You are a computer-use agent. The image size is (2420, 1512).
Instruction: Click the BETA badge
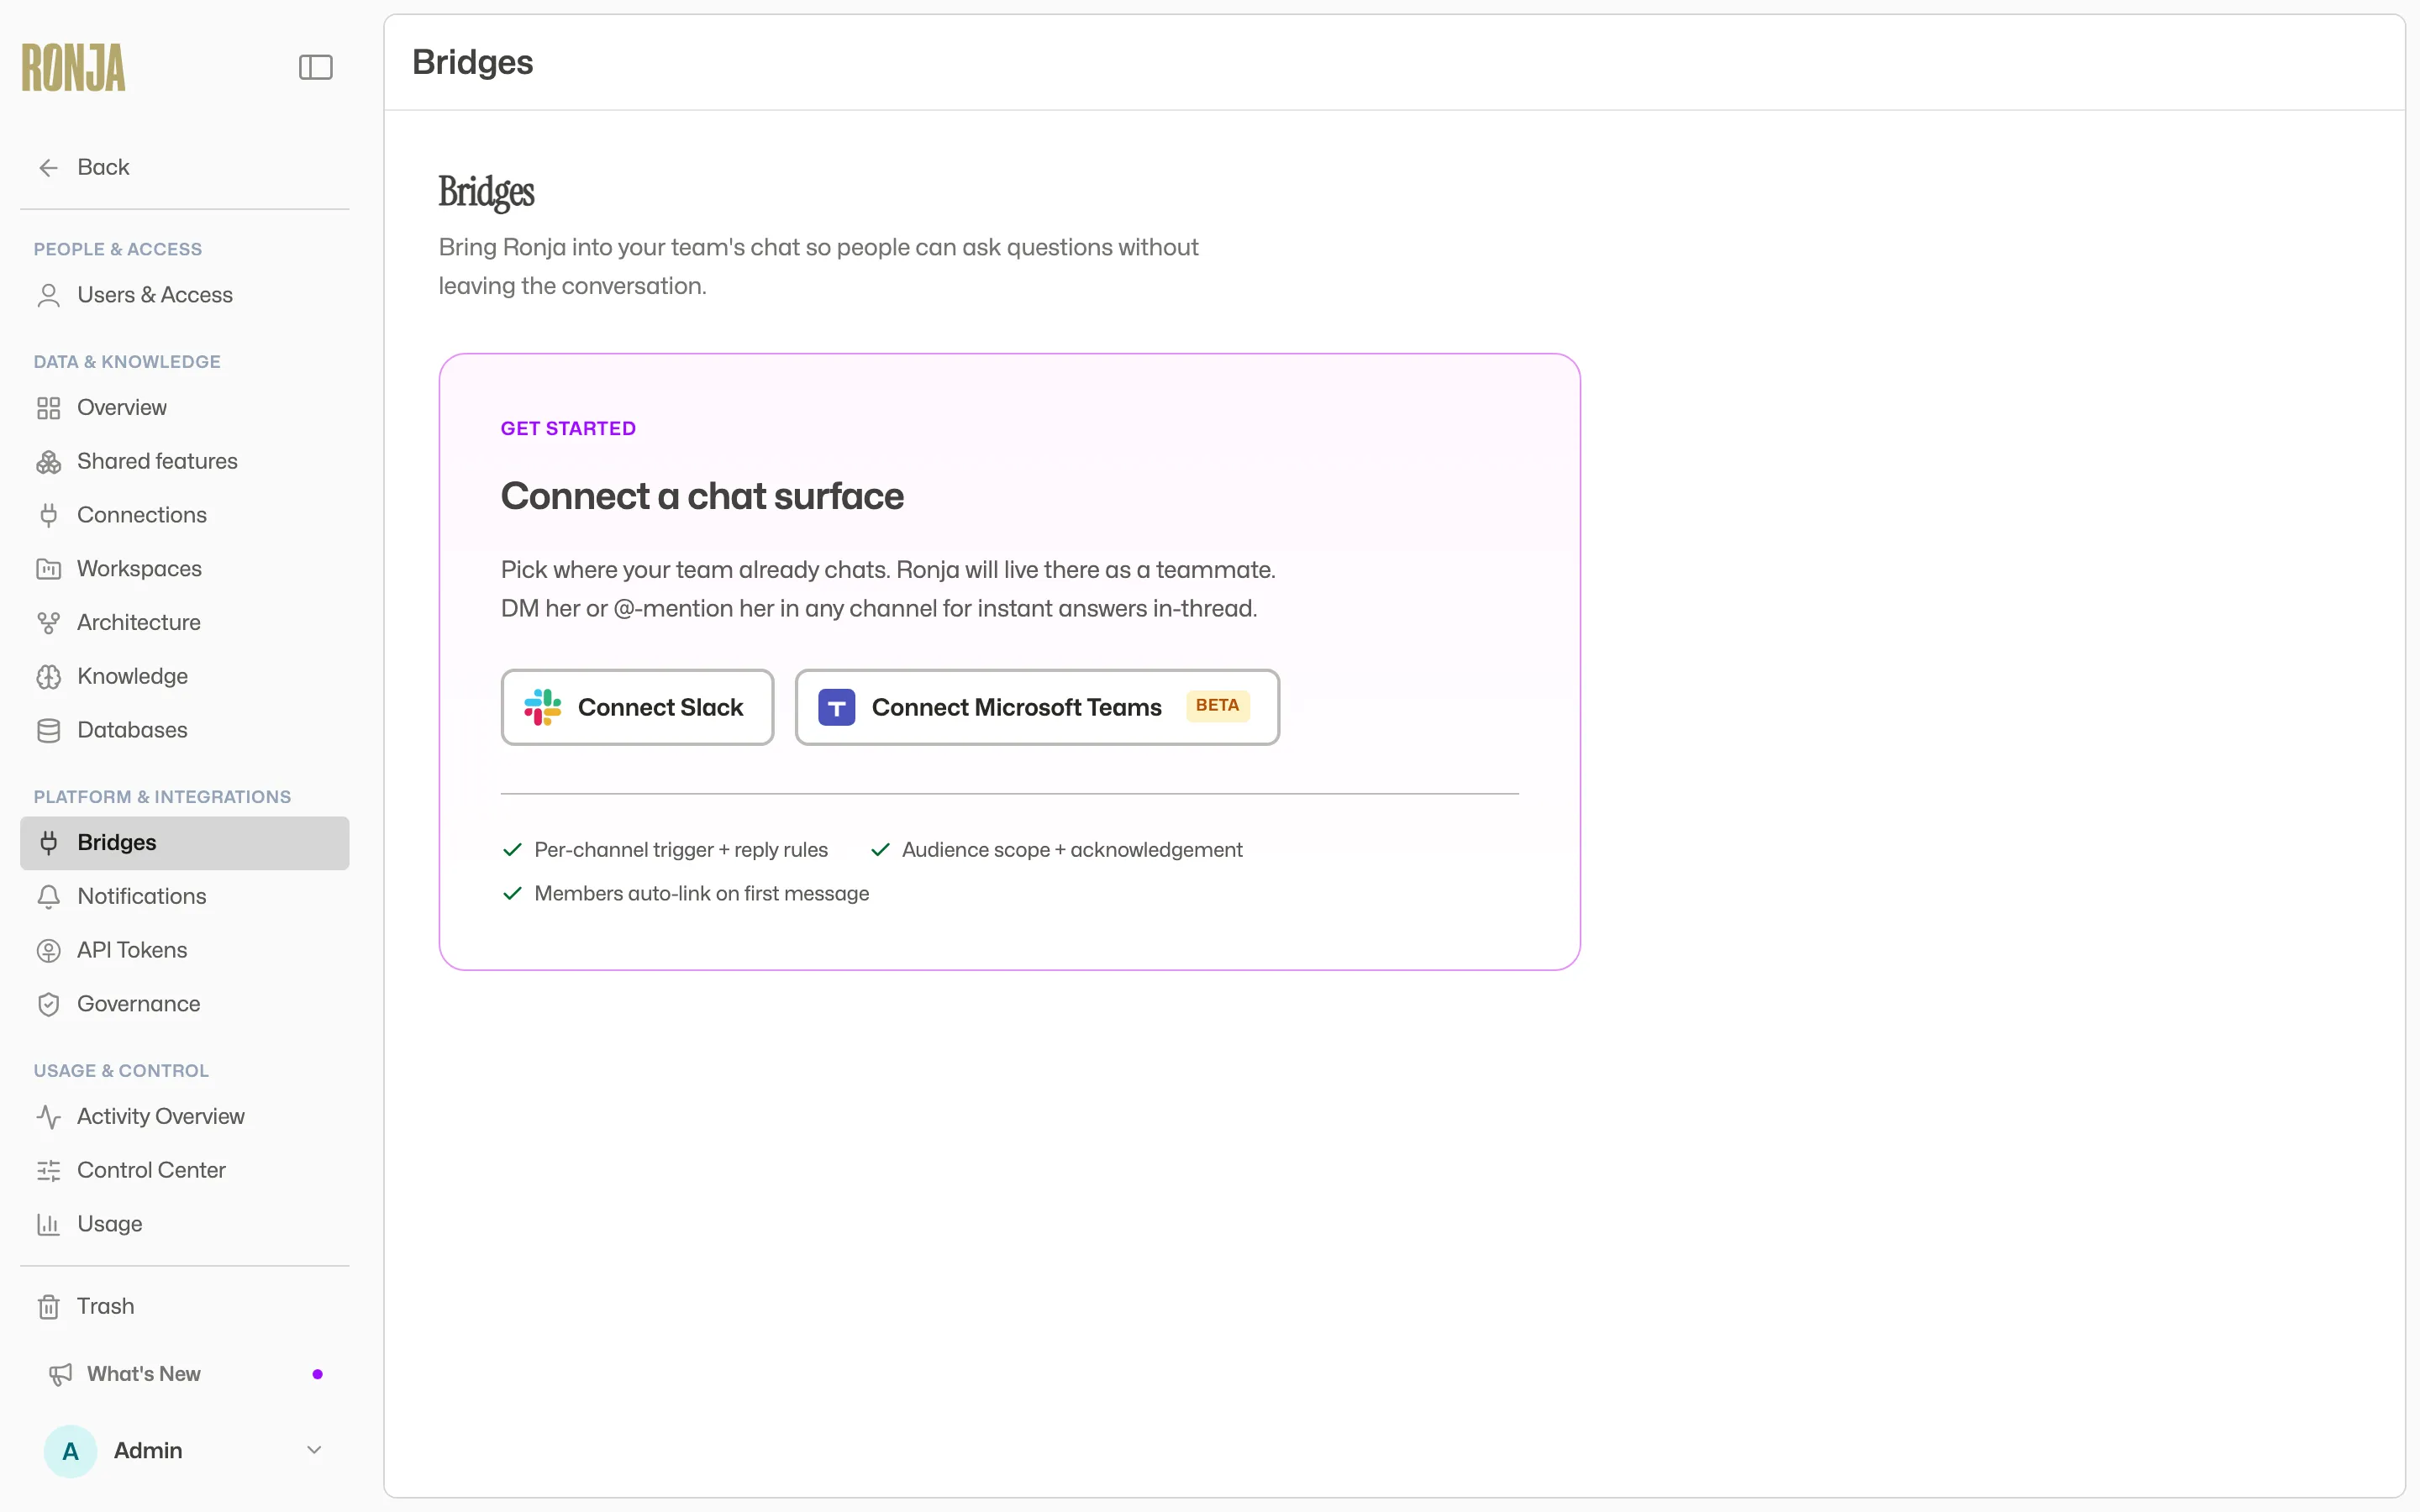1217,706
